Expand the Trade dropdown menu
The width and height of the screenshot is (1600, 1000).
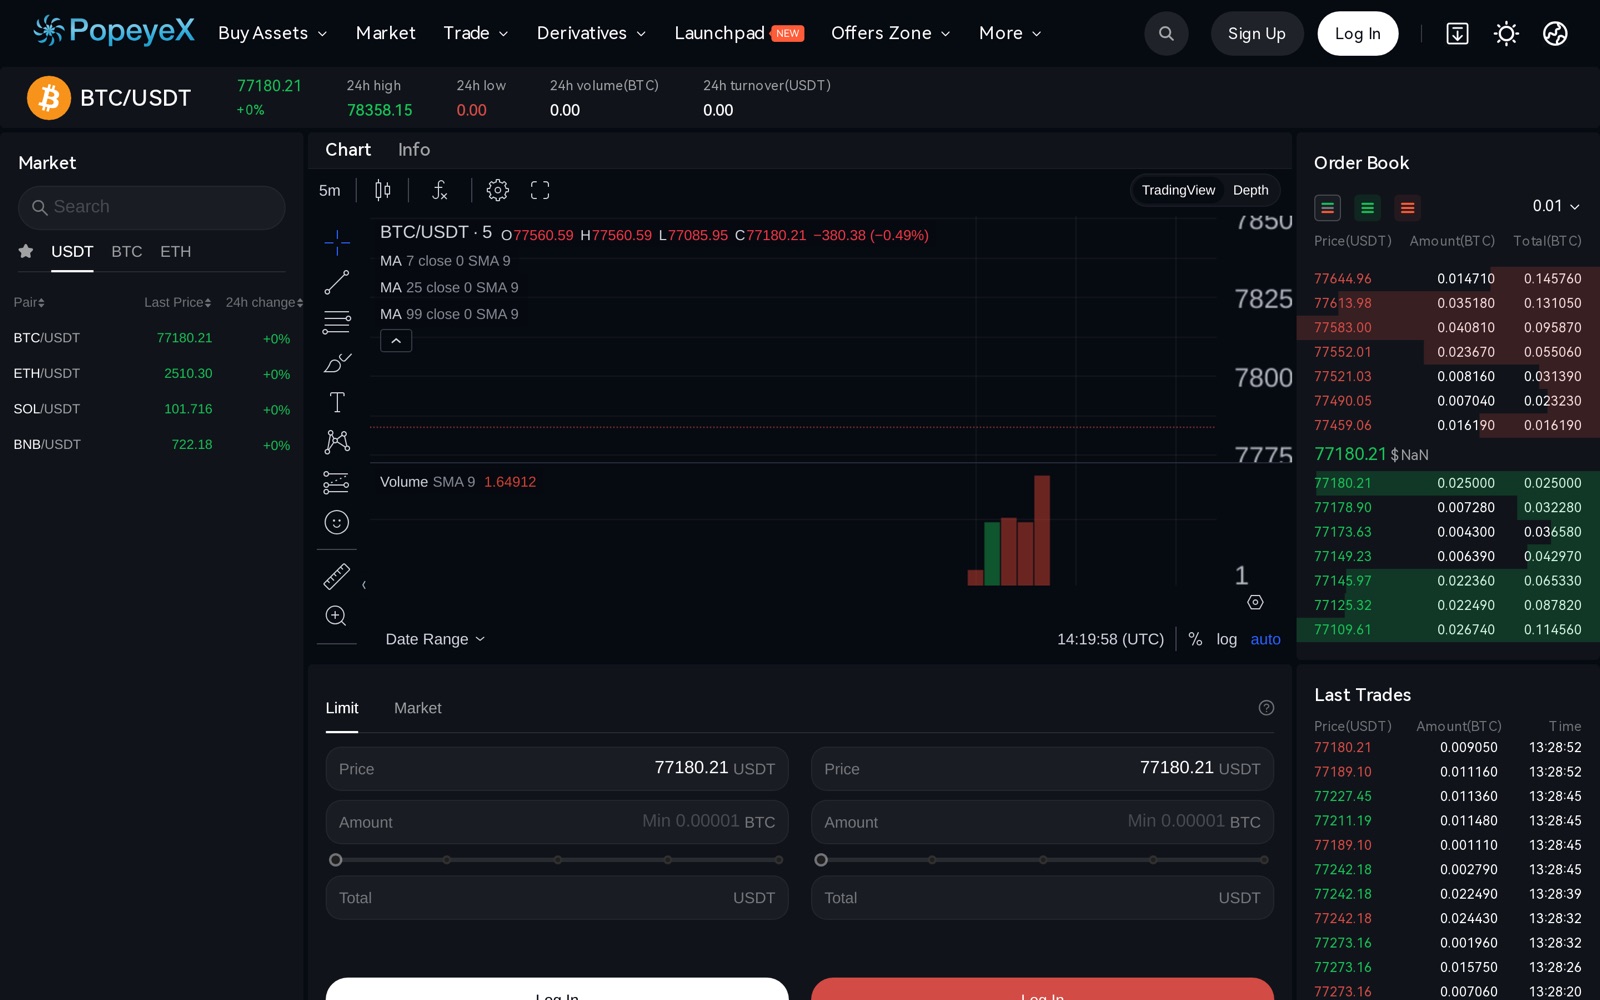(x=476, y=33)
